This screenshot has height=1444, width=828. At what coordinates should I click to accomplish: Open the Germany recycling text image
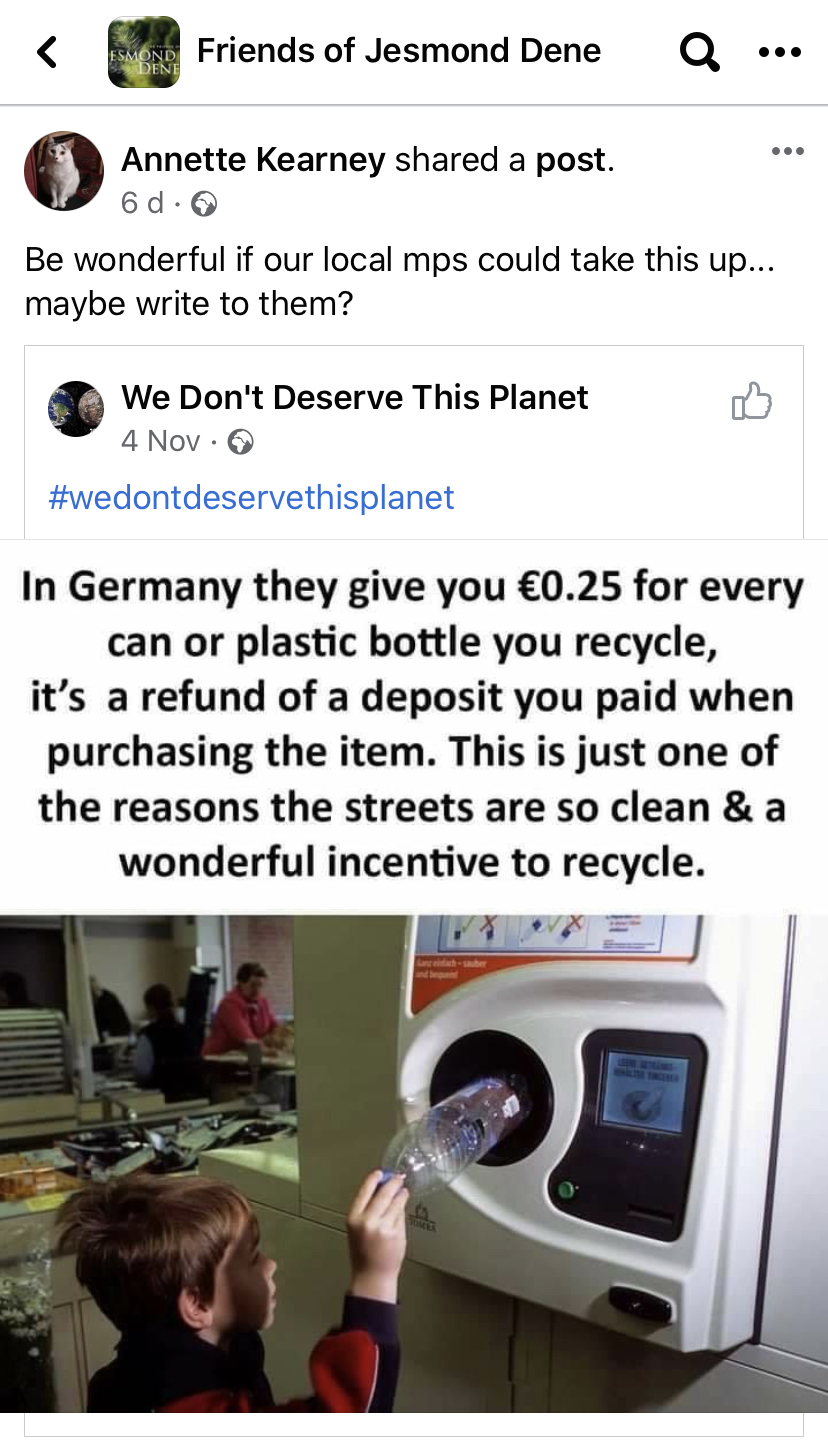tap(414, 725)
